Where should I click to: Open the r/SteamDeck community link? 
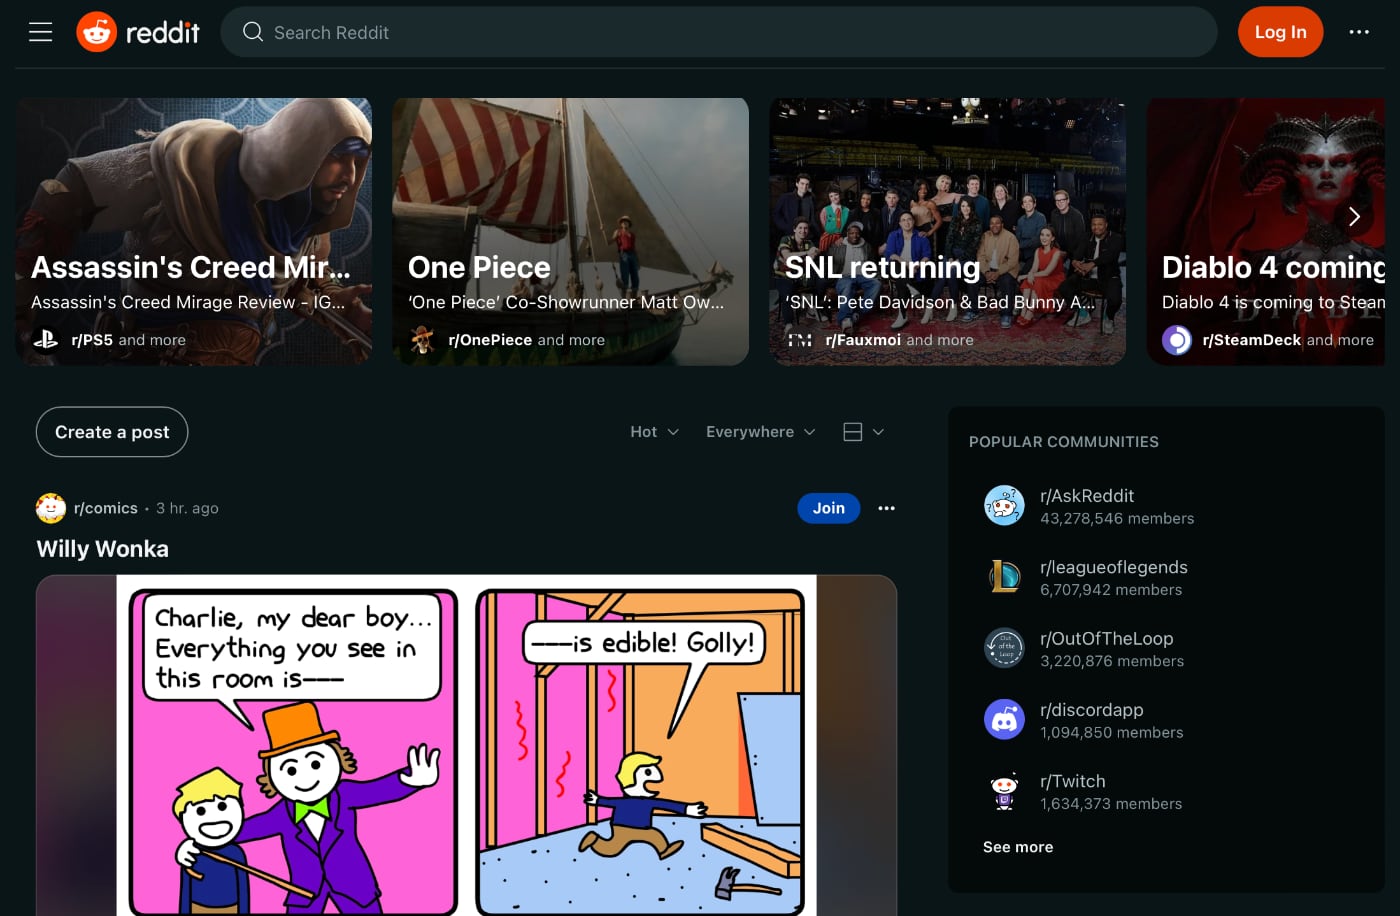click(x=1252, y=340)
